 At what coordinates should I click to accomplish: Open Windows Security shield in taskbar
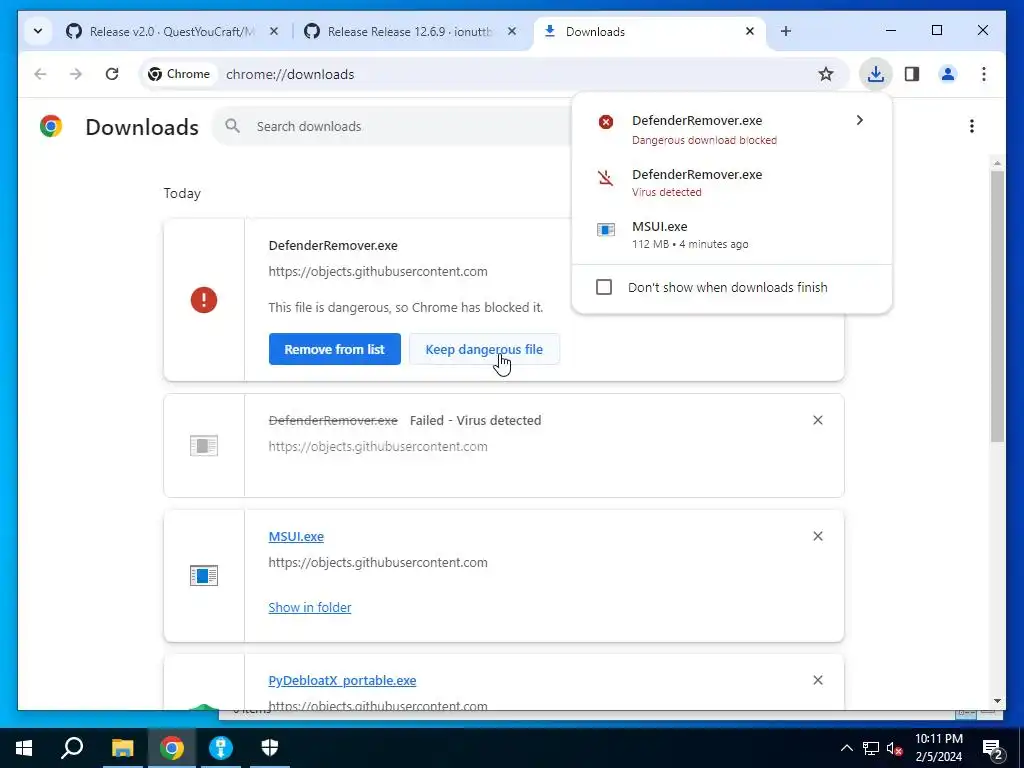pos(270,748)
